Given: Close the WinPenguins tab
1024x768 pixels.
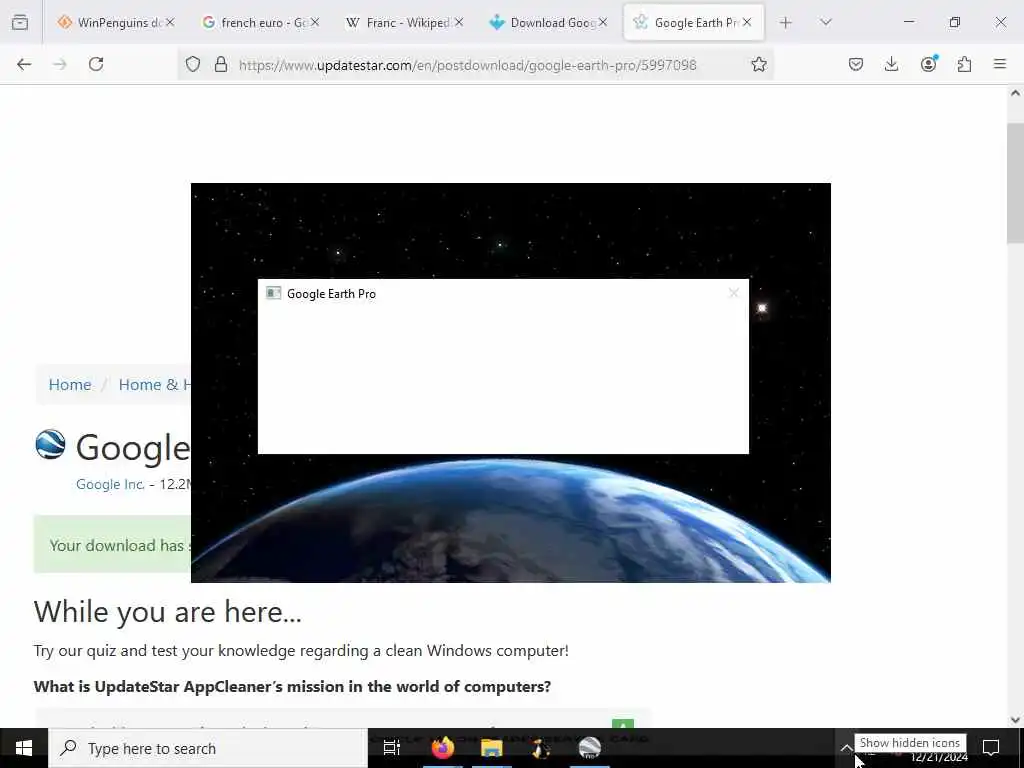Looking at the screenshot, I should coord(170,22).
